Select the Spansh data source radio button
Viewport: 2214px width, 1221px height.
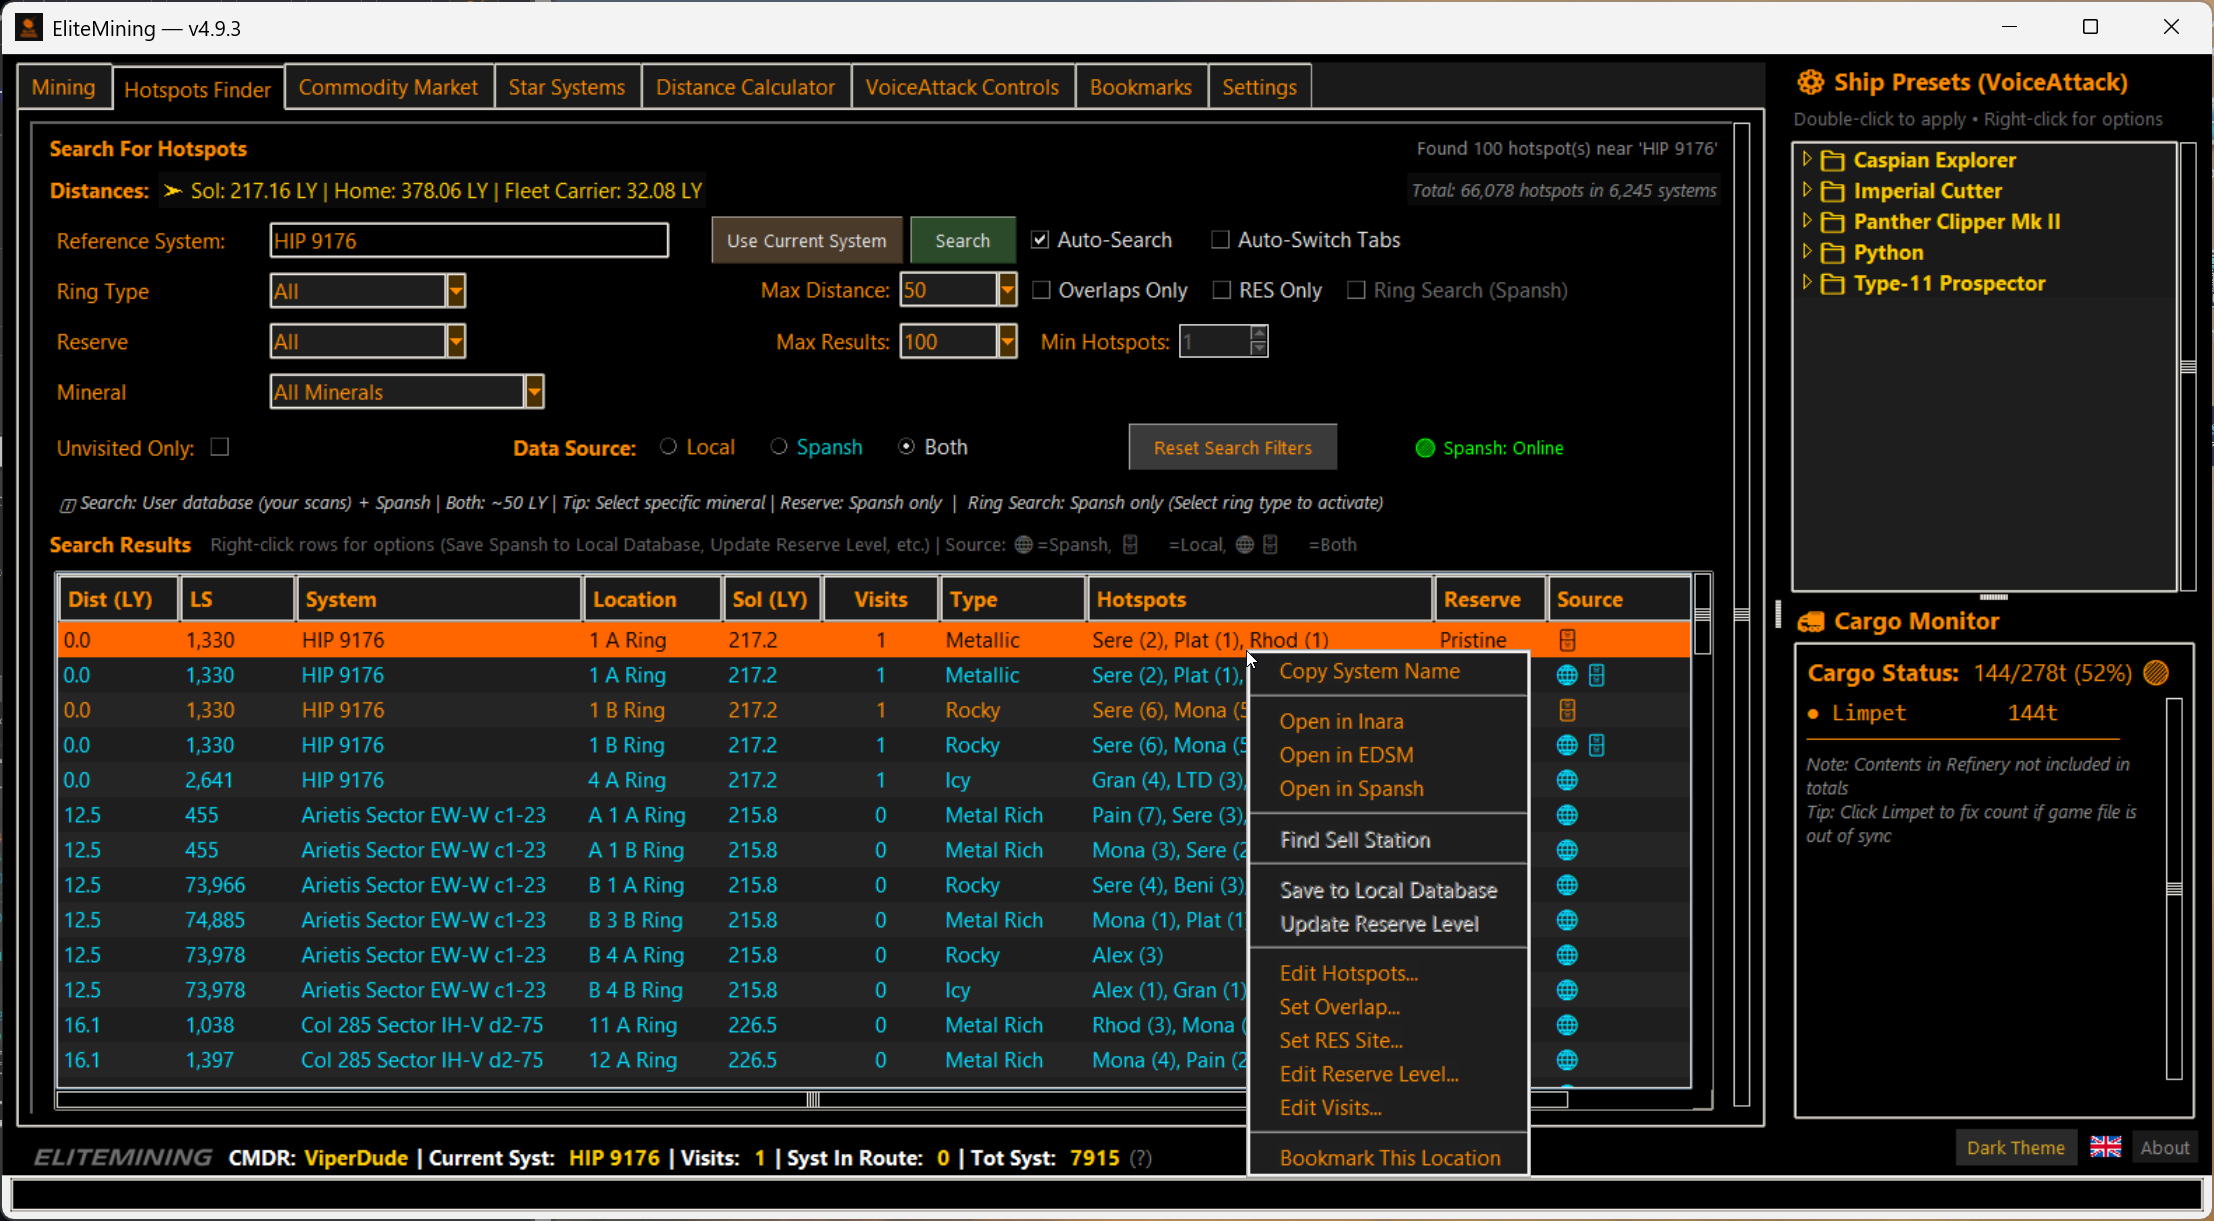(778, 447)
